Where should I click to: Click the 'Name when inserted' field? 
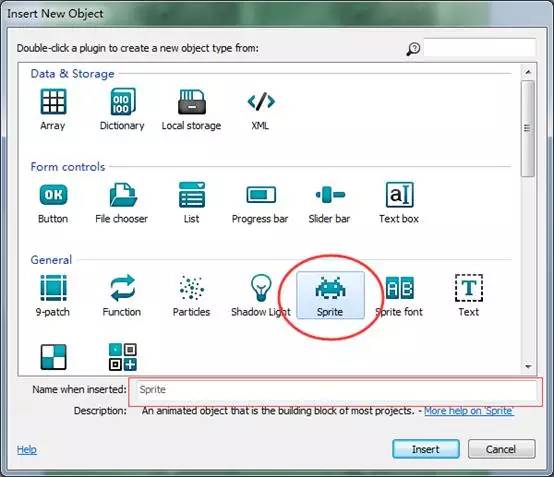coord(335,390)
